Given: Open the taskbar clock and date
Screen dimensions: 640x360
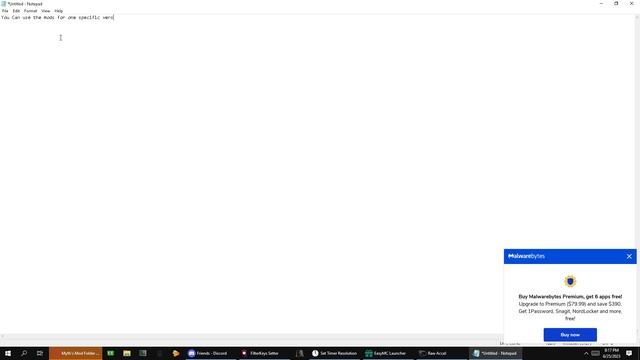Looking at the screenshot, I should [x=611, y=353].
